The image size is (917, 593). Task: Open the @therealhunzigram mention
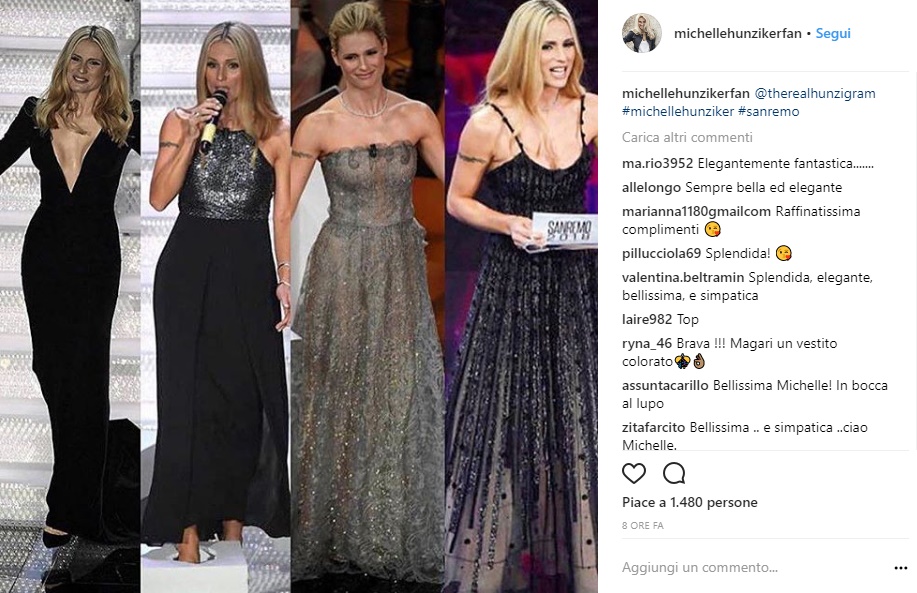click(815, 94)
